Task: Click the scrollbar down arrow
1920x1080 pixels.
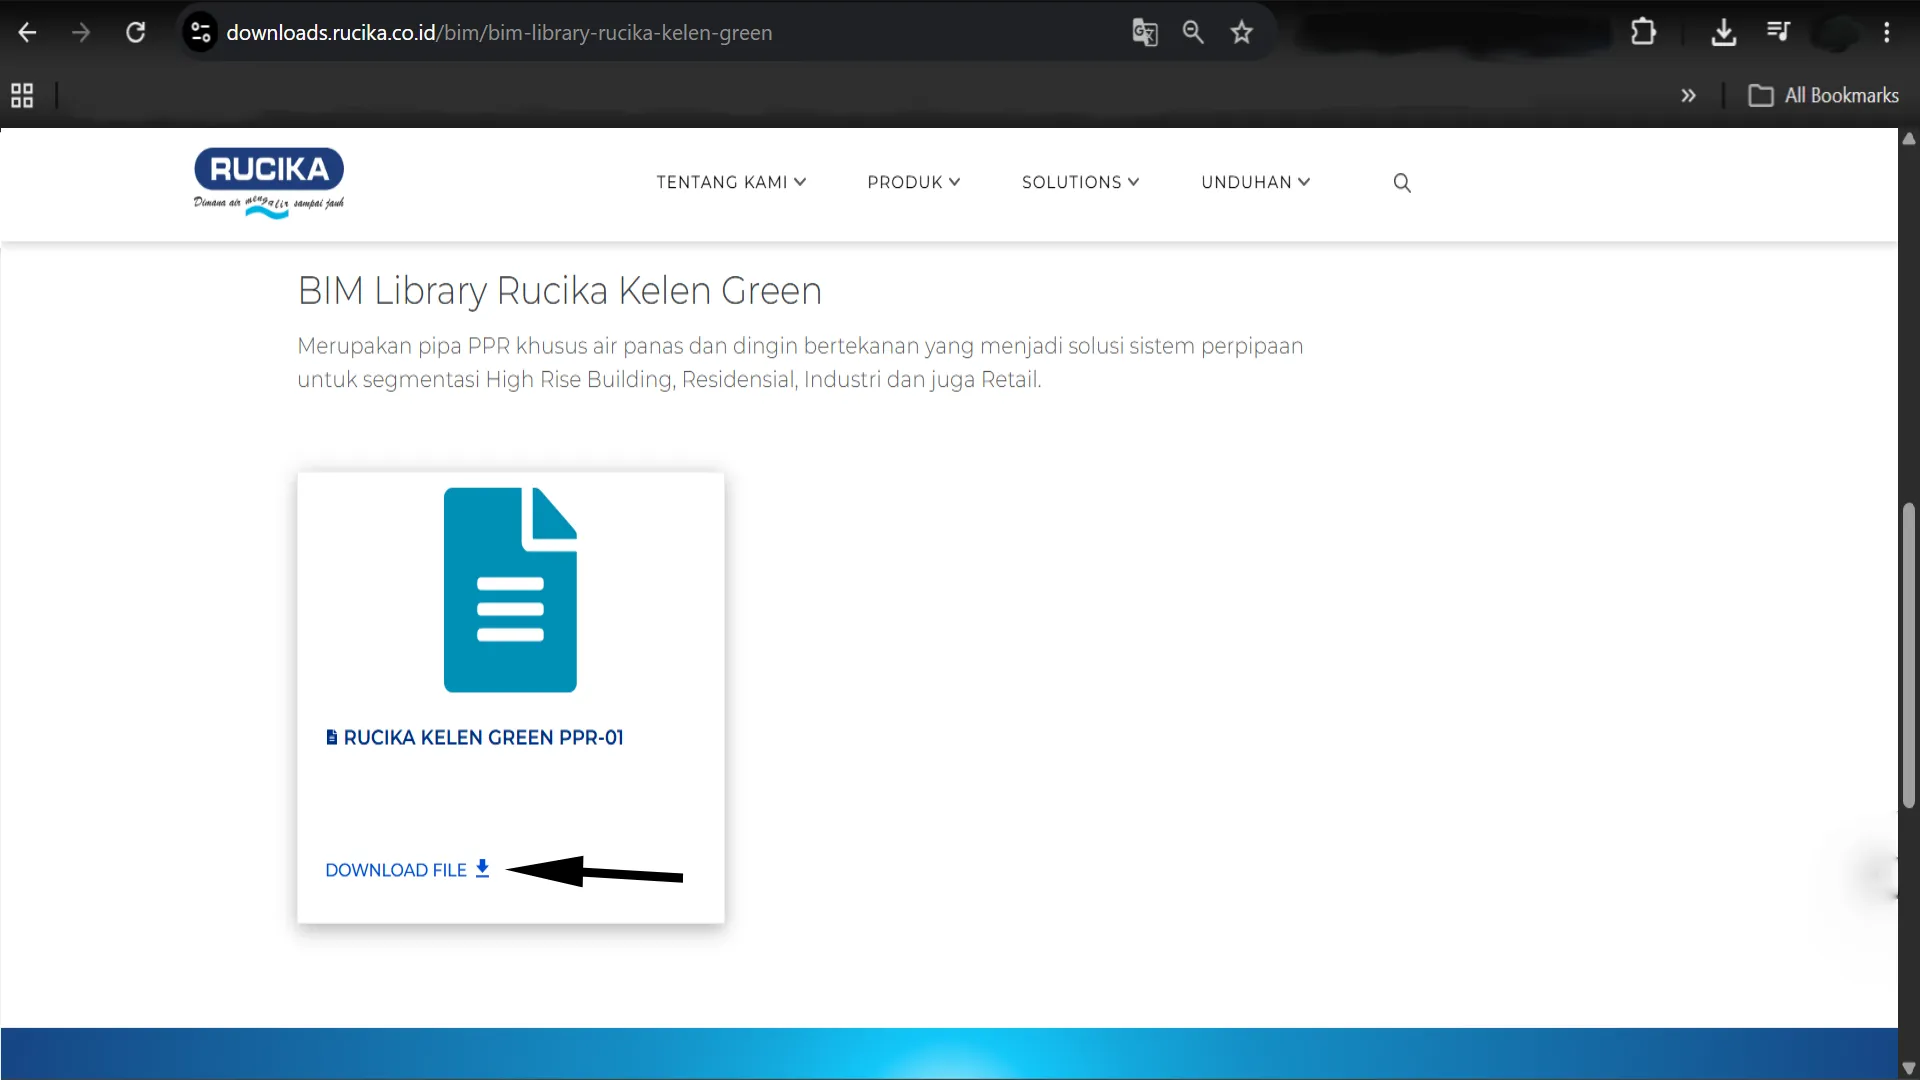Action: [1909, 1069]
